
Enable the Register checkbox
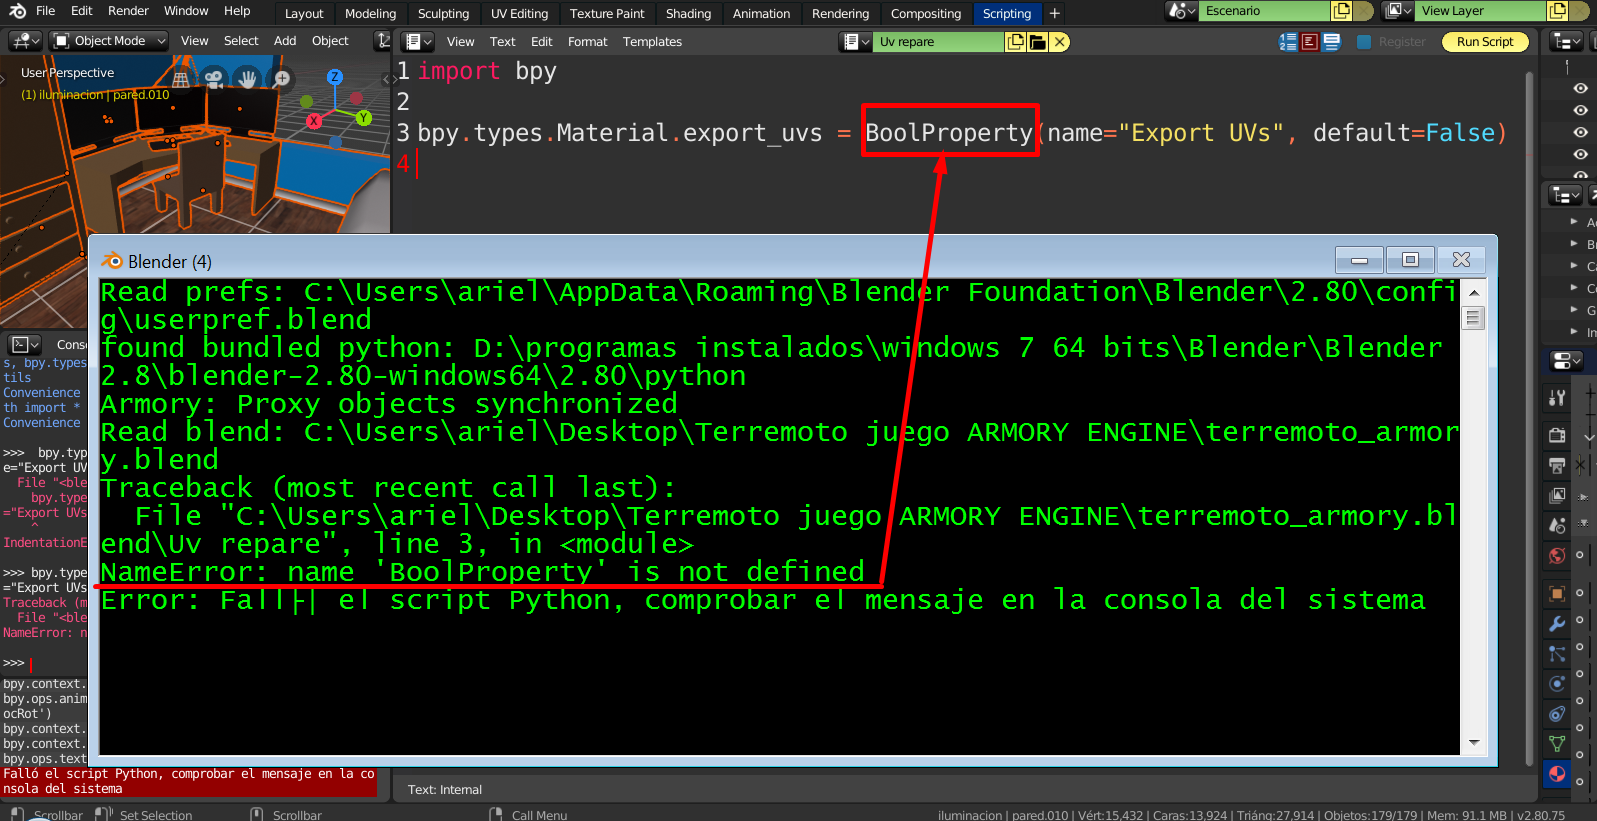pyautogui.click(x=1364, y=41)
